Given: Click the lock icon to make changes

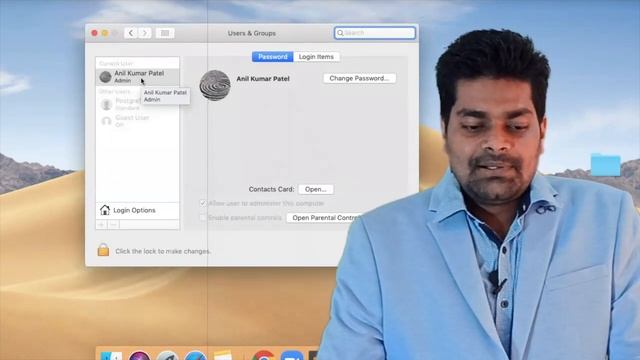Looking at the screenshot, I should [103, 250].
